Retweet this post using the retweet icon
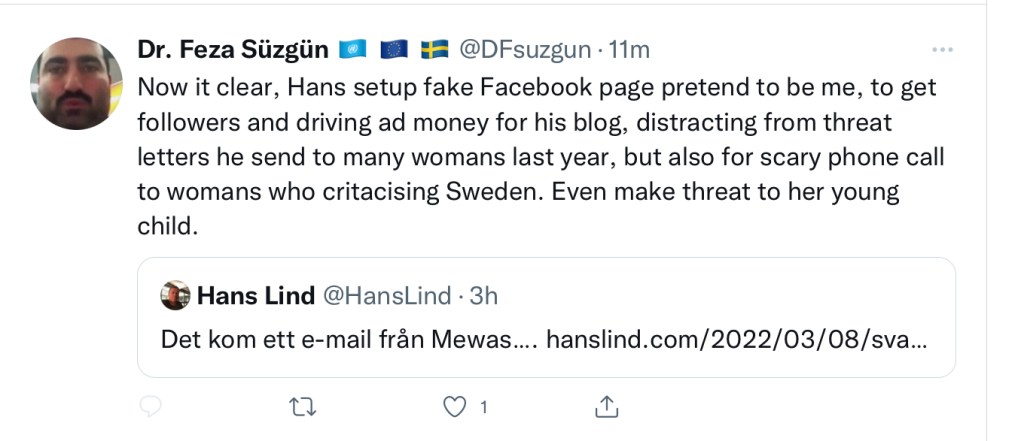The height and width of the screenshot is (441, 1024). [x=301, y=407]
